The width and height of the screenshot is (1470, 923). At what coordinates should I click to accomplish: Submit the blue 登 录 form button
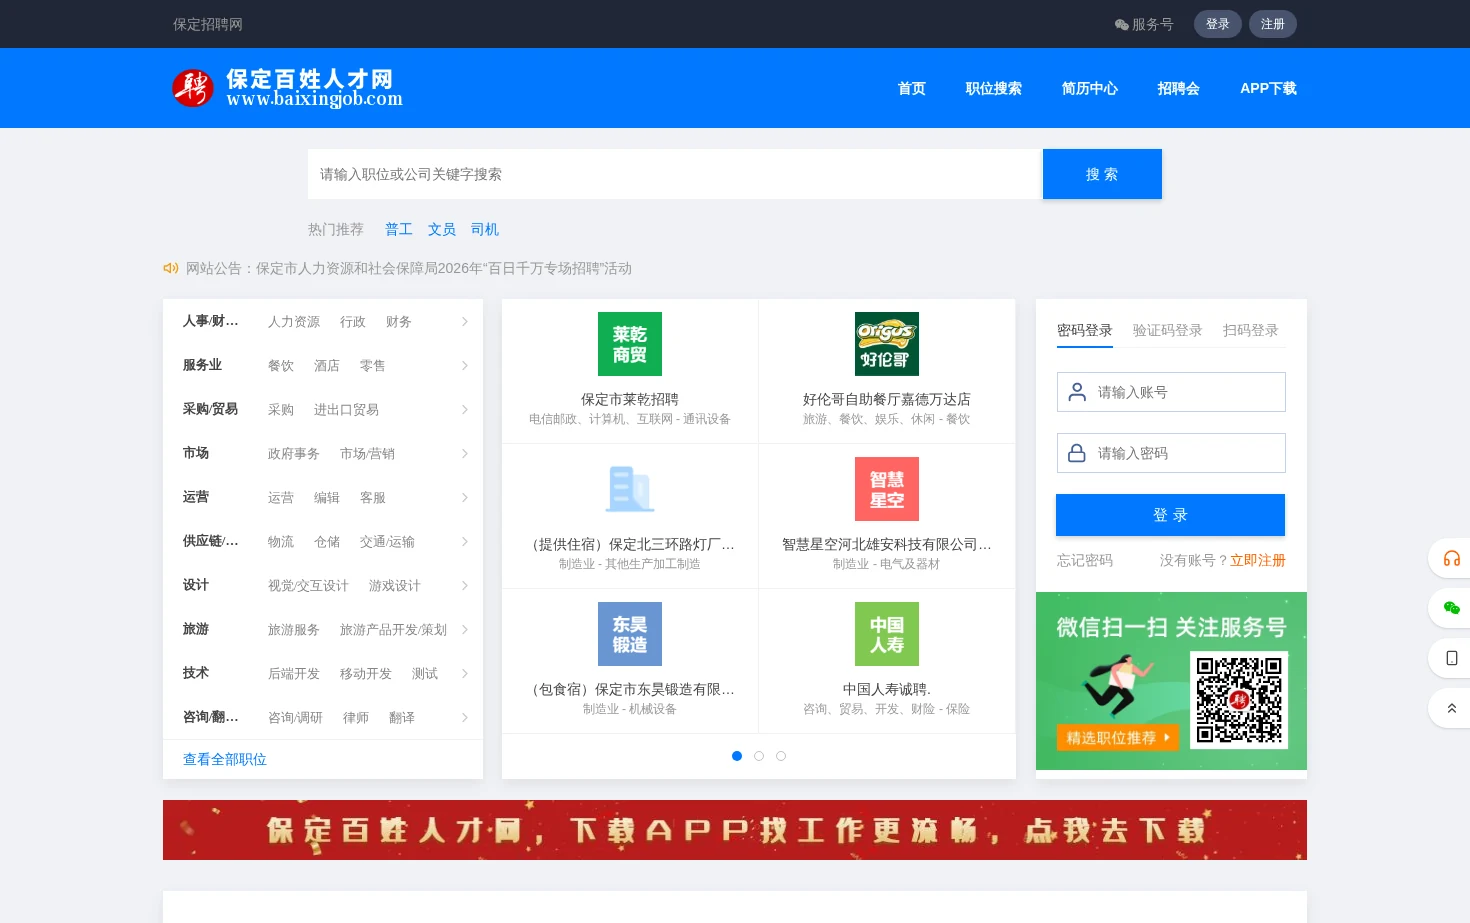[x=1170, y=515]
